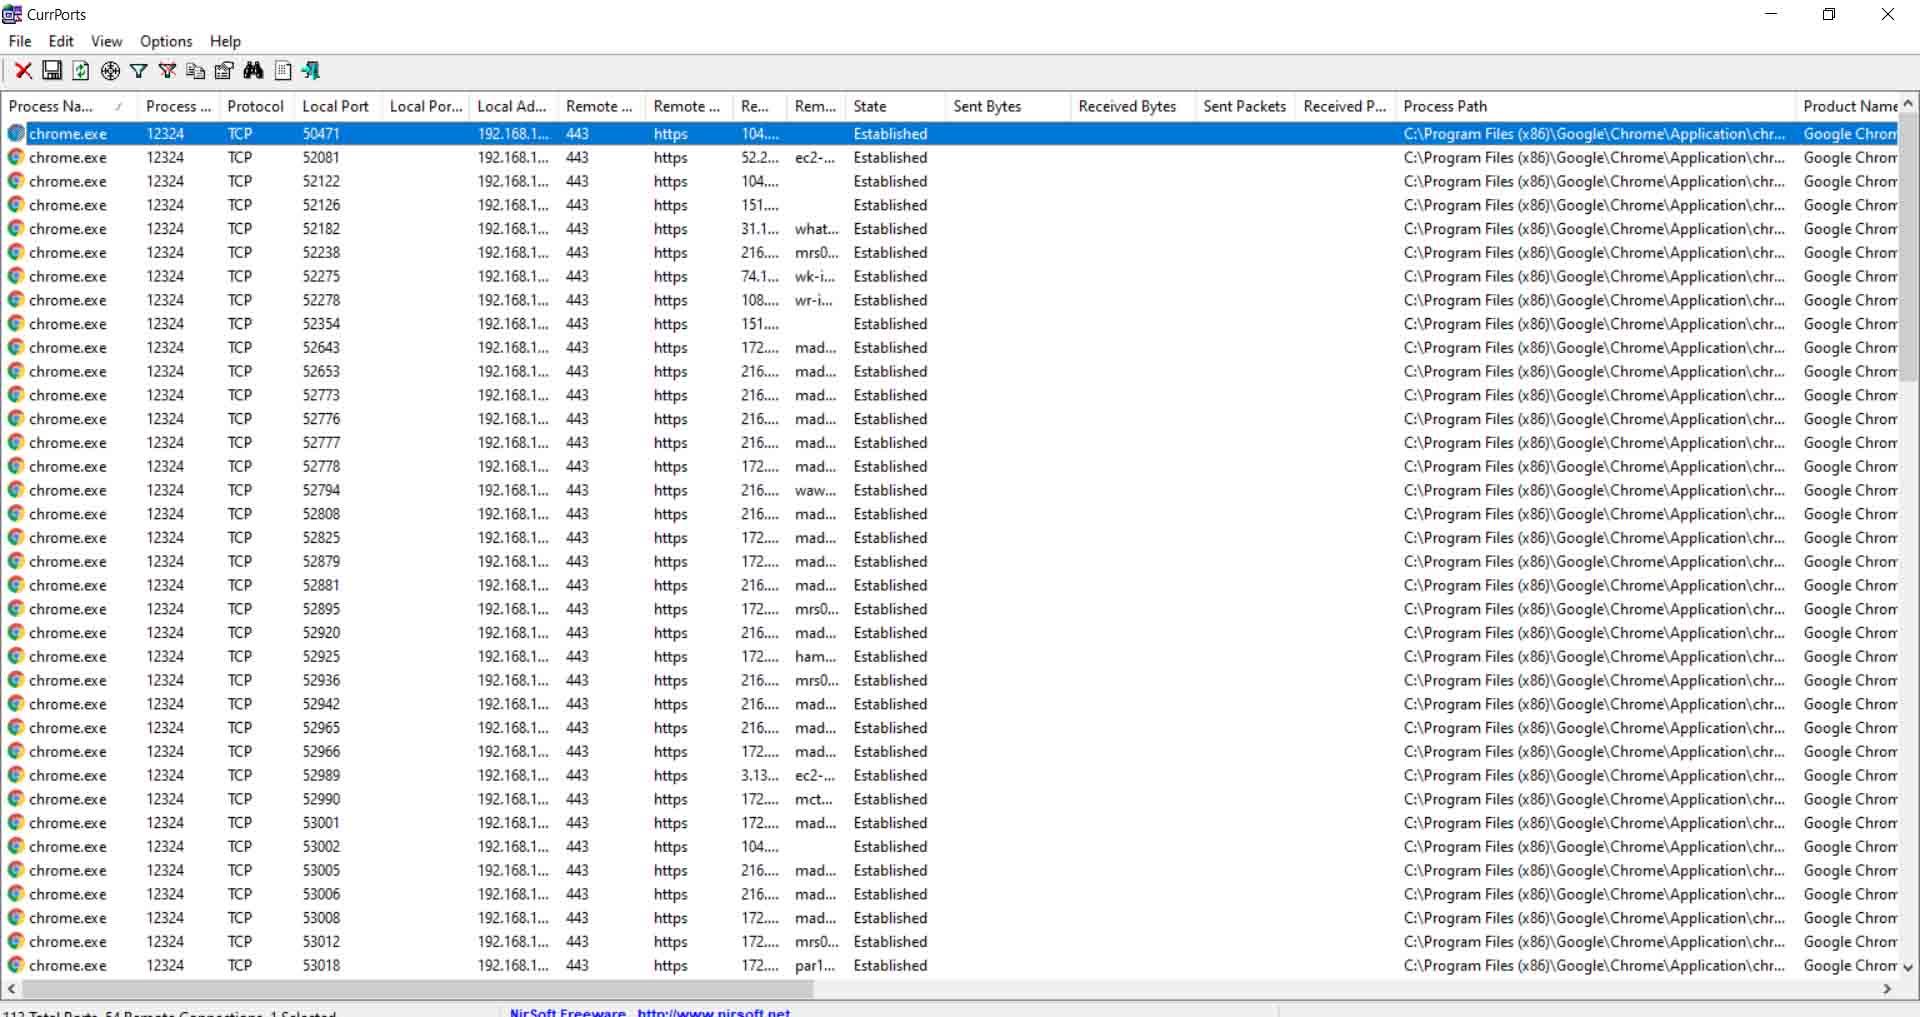Sort by the State column header

point(896,106)
